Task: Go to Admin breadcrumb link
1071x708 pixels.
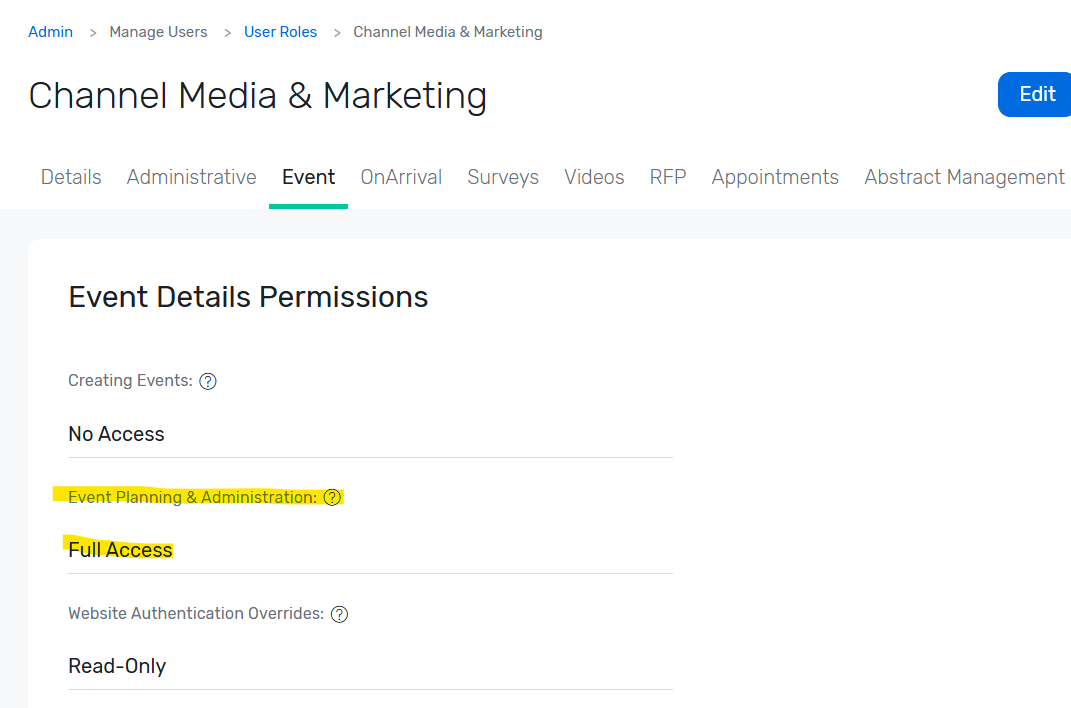Action: [x=50, y=32]
